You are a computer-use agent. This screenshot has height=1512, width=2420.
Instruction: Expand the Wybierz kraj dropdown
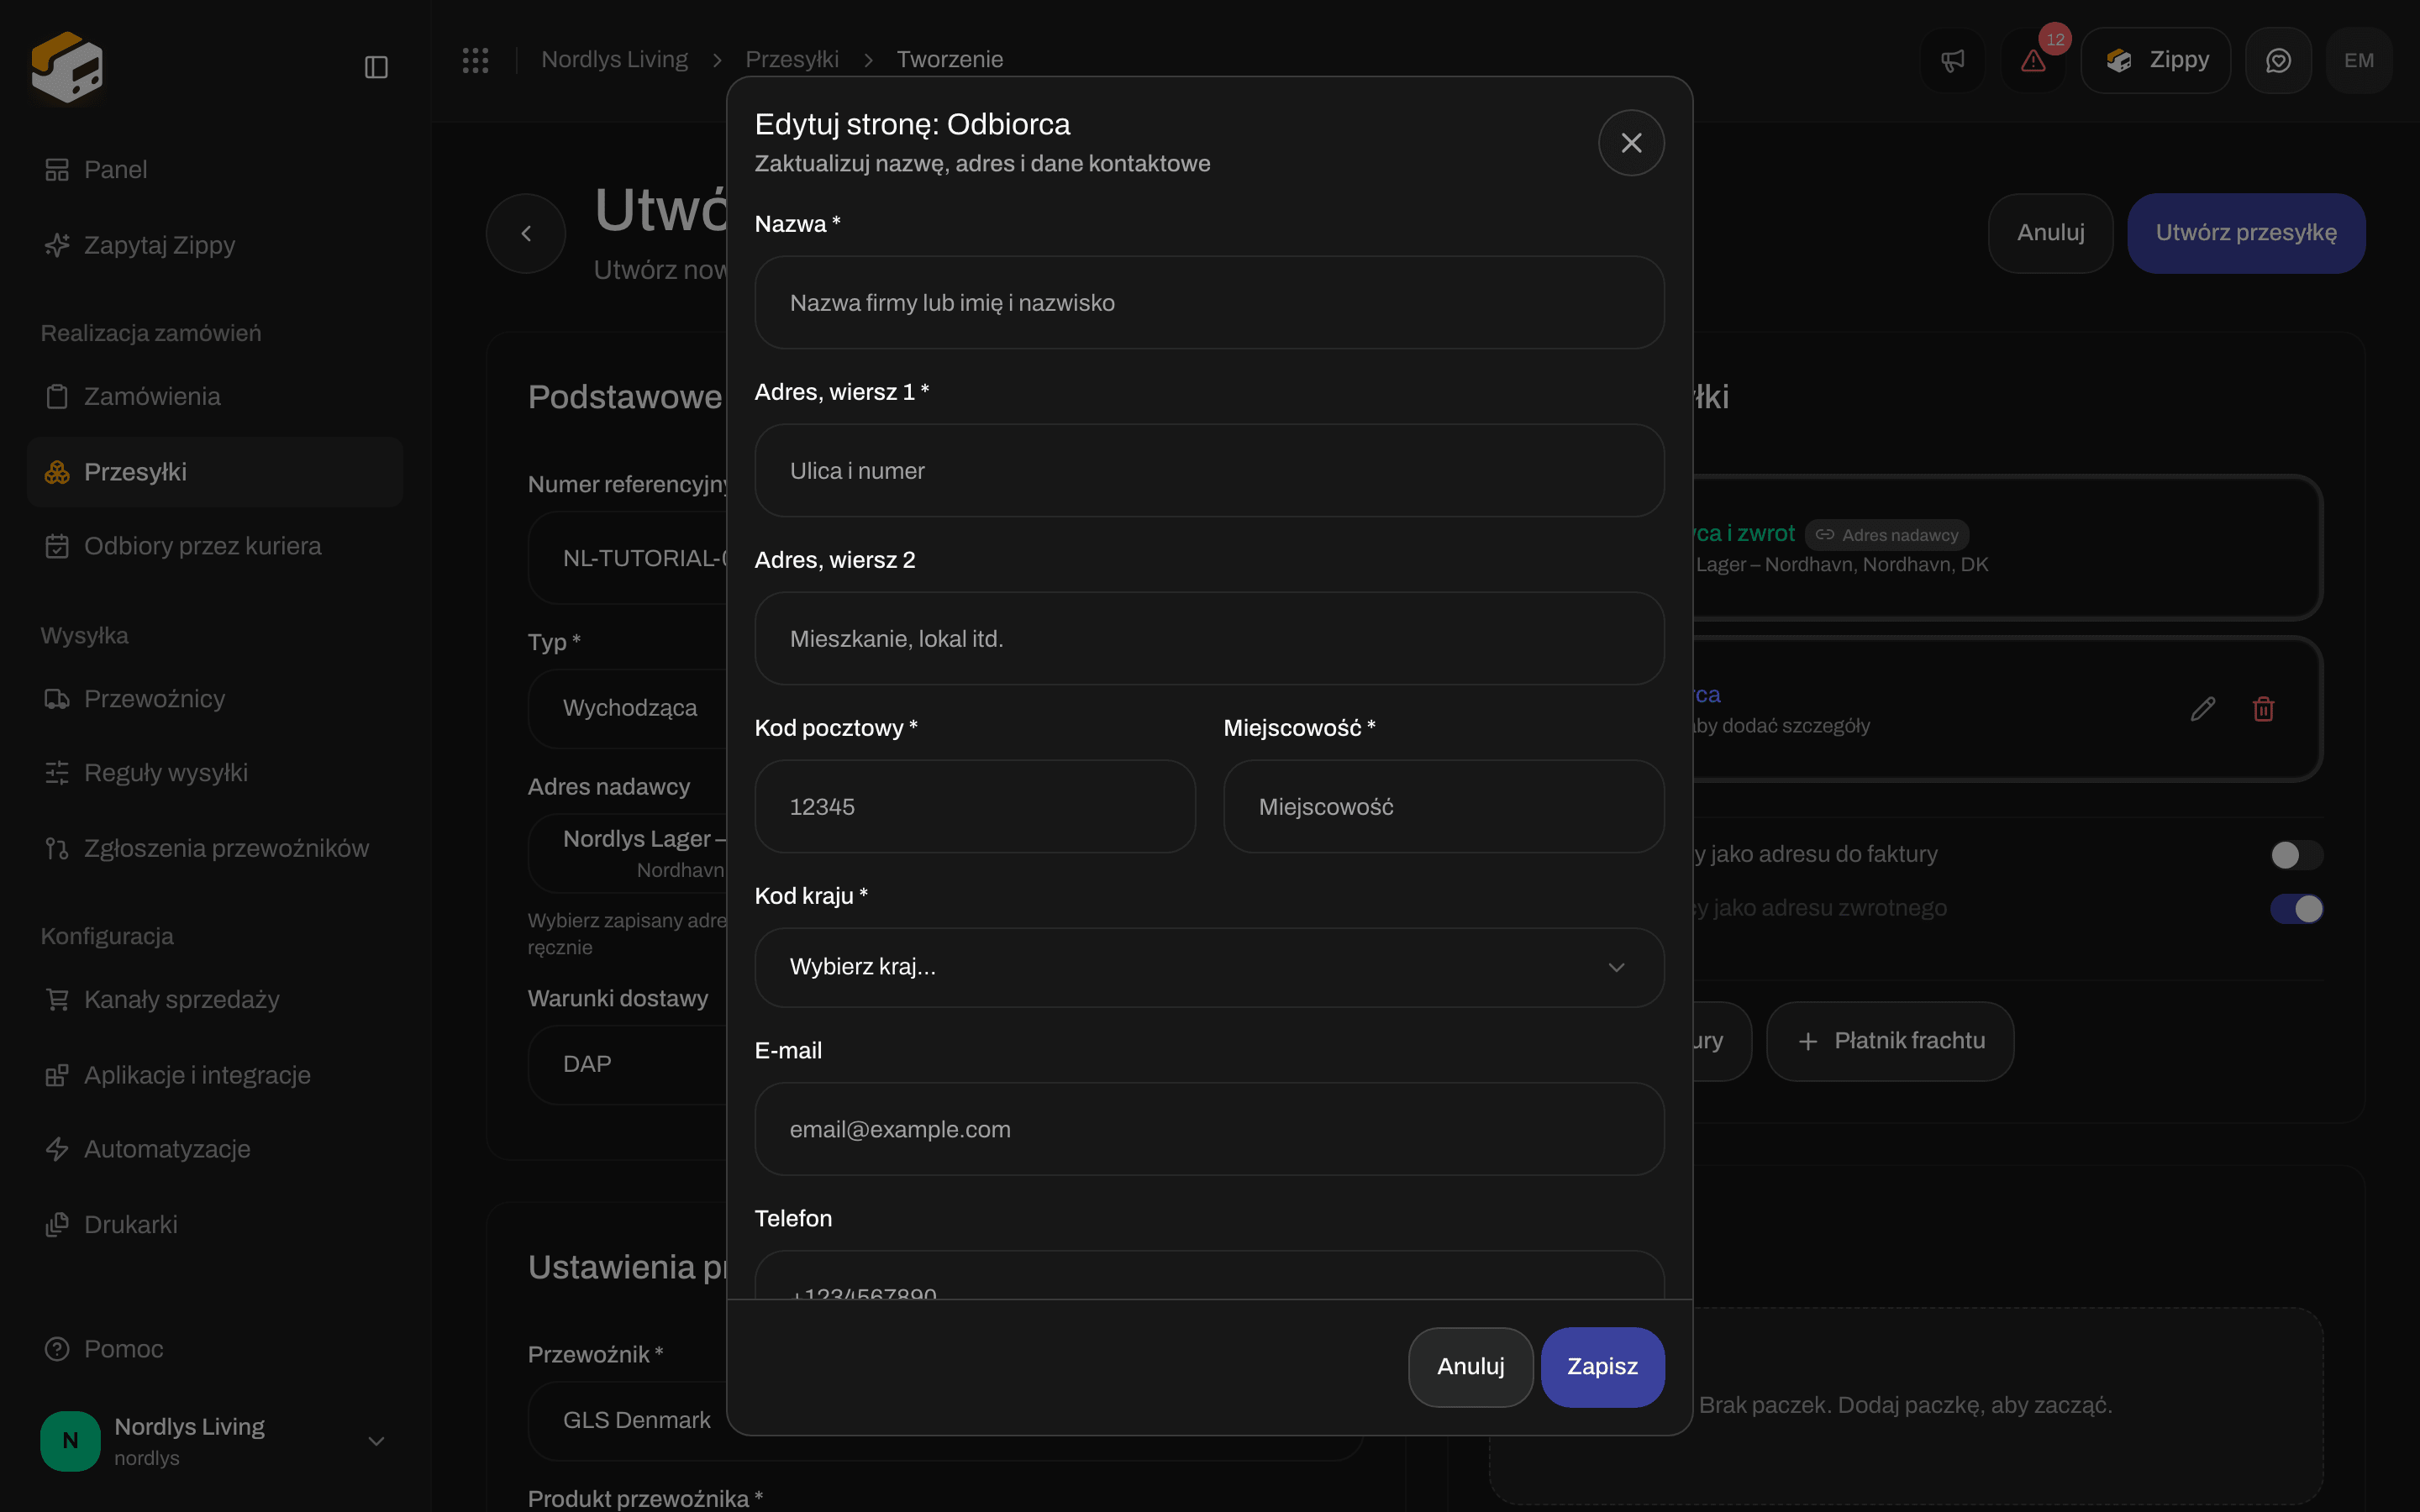coord(1209,967)
